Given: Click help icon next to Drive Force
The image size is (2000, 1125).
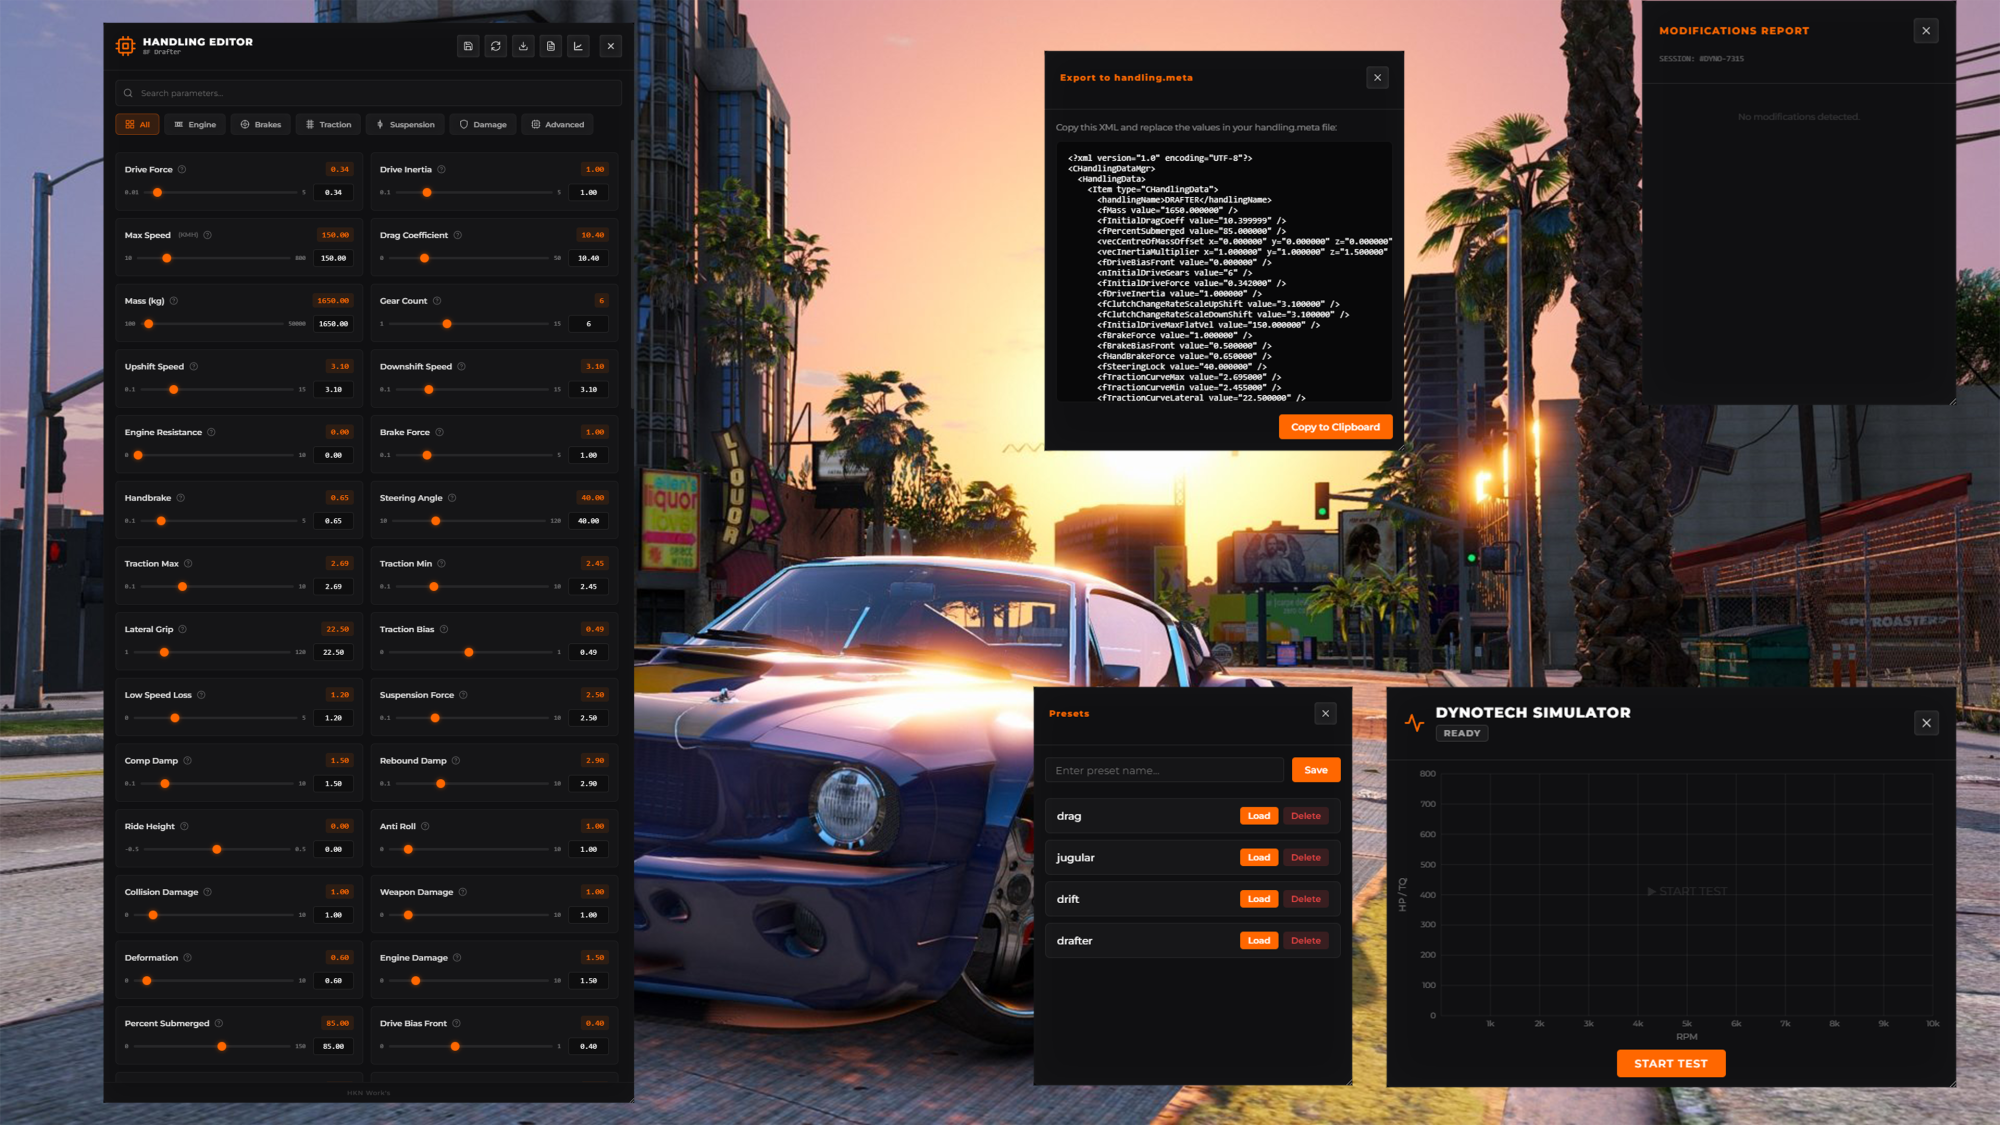Looking at the screenshot, I should [182, 170].
